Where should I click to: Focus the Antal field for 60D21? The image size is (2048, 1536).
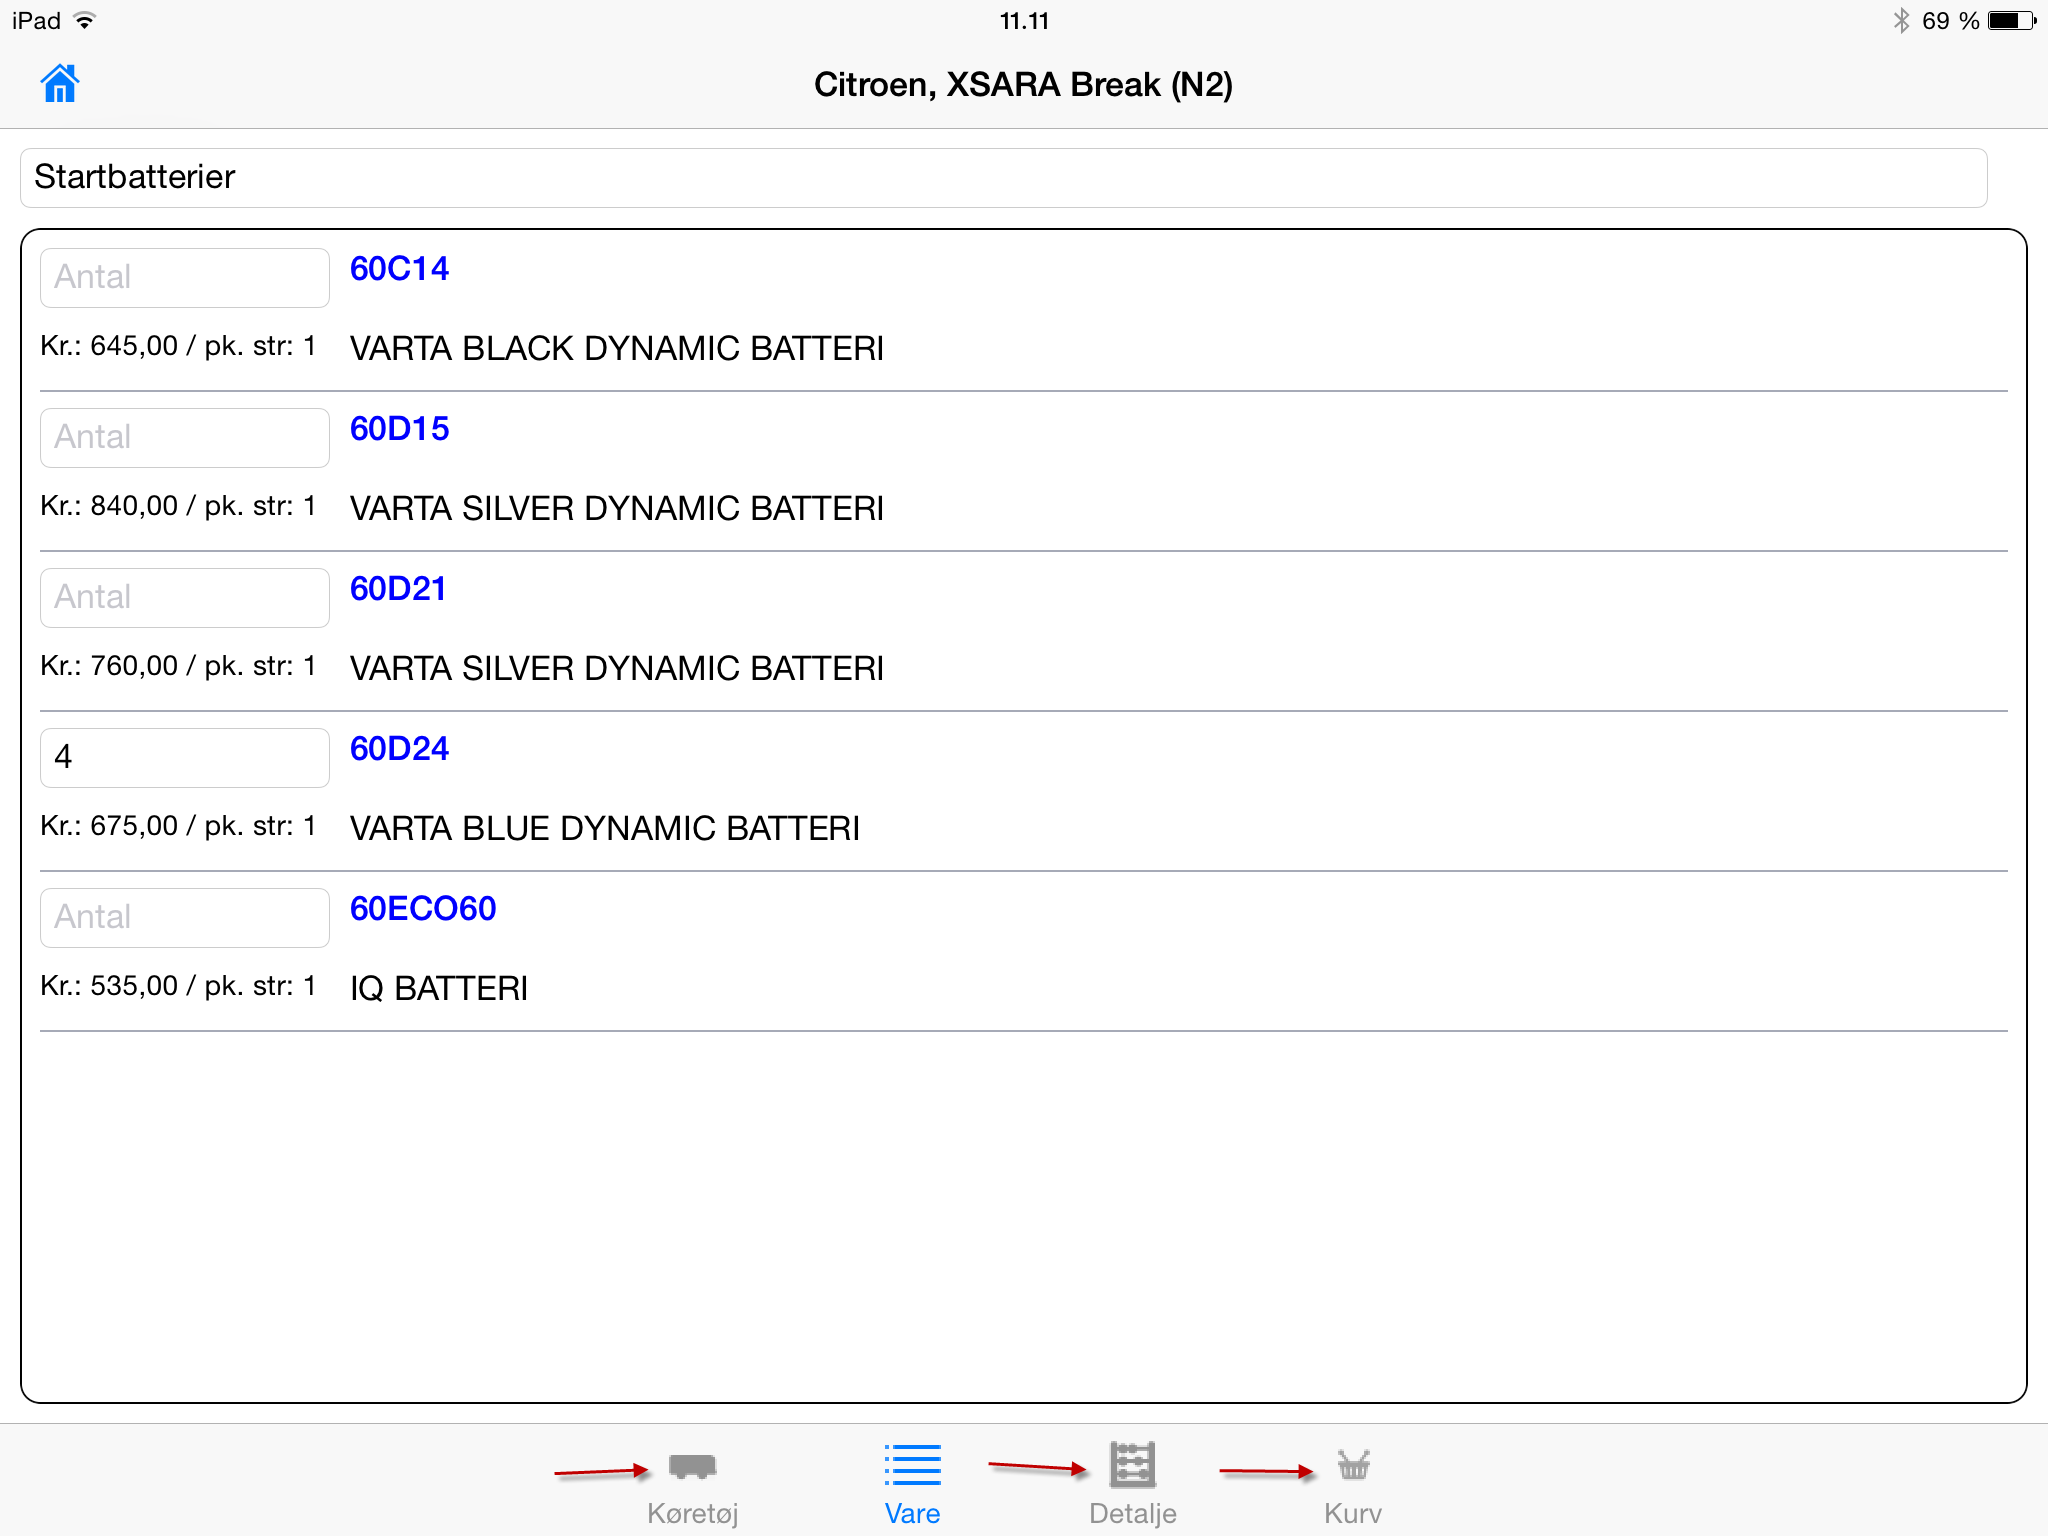pos(185,597)
